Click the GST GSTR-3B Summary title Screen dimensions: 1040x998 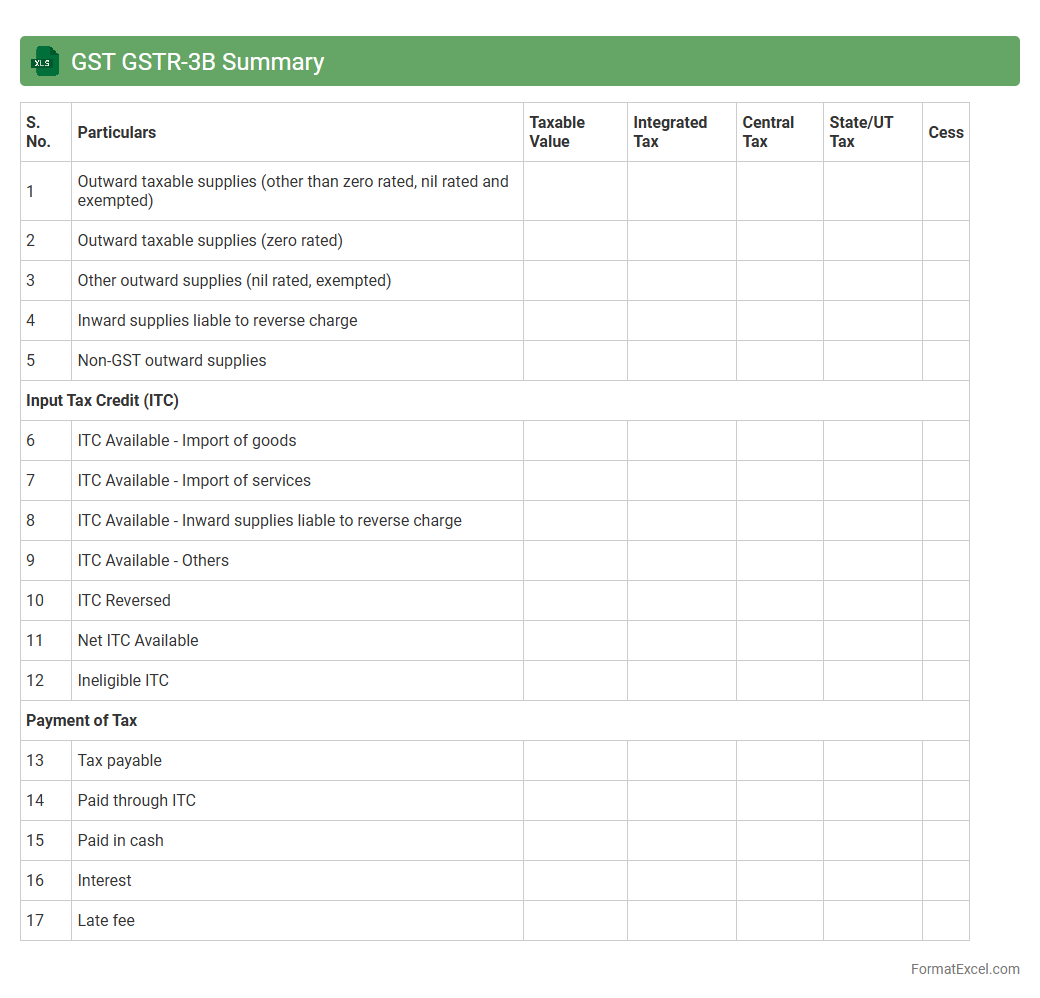coord(197,62)
